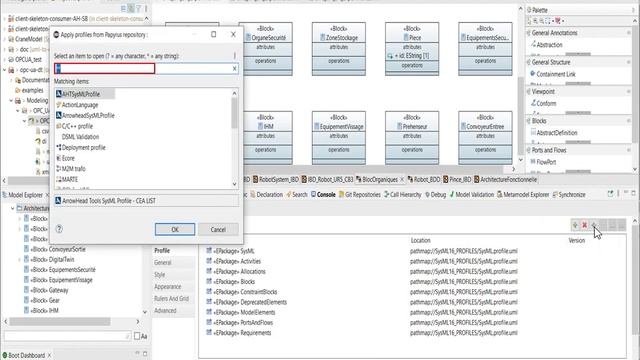640x360 pixels.
Task: Toggle the Aa case sensitive checkbox
Action: pyautogui.click(x=137, y=336)
